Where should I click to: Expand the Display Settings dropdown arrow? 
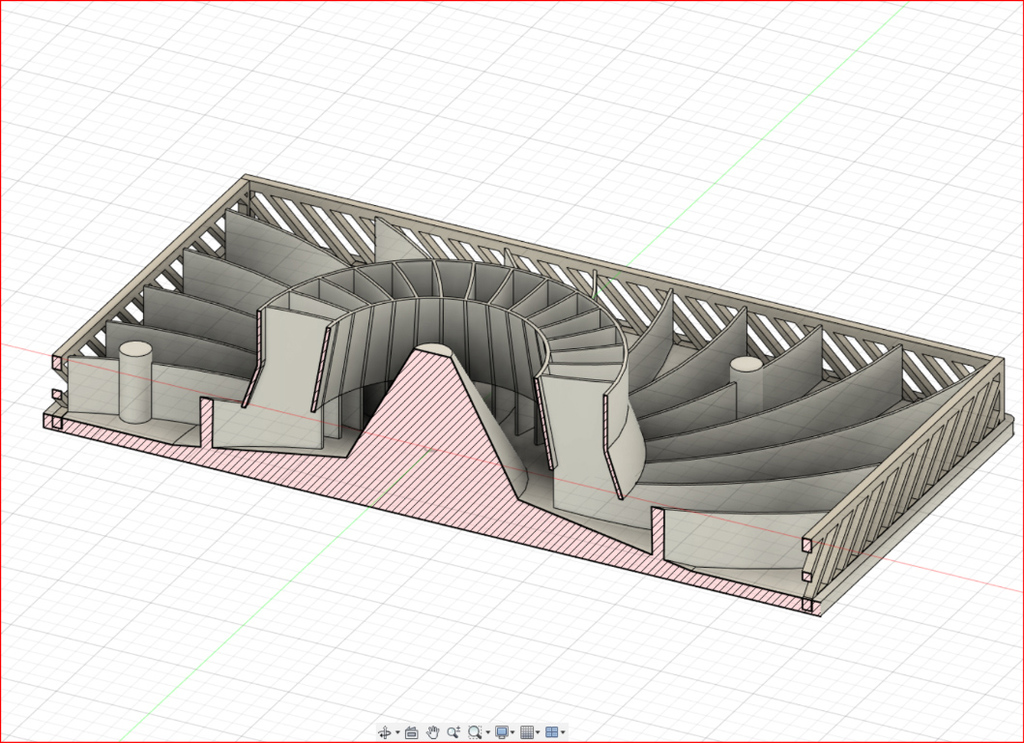[513, 733]
